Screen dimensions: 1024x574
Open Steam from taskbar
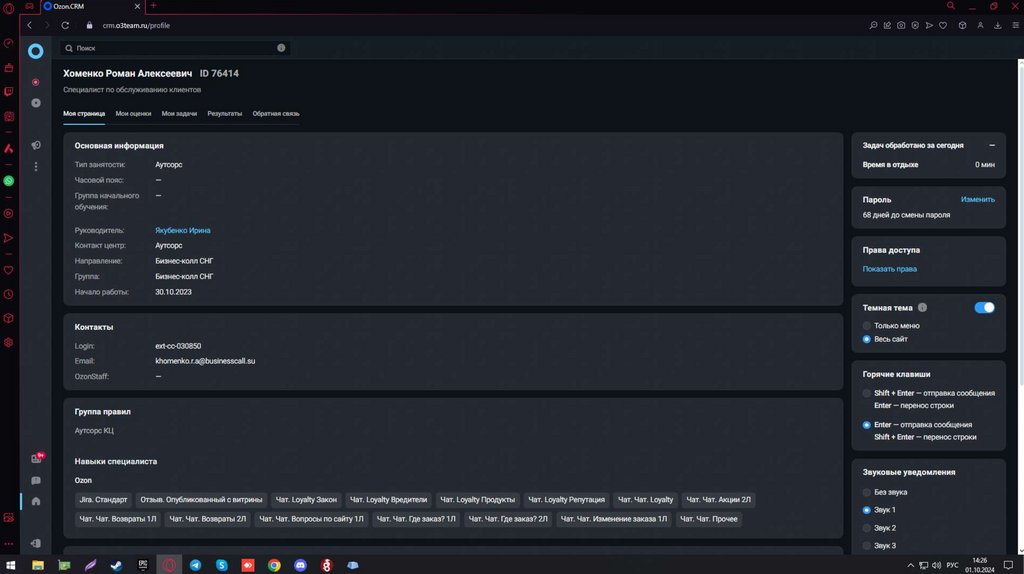click(116, 565)
